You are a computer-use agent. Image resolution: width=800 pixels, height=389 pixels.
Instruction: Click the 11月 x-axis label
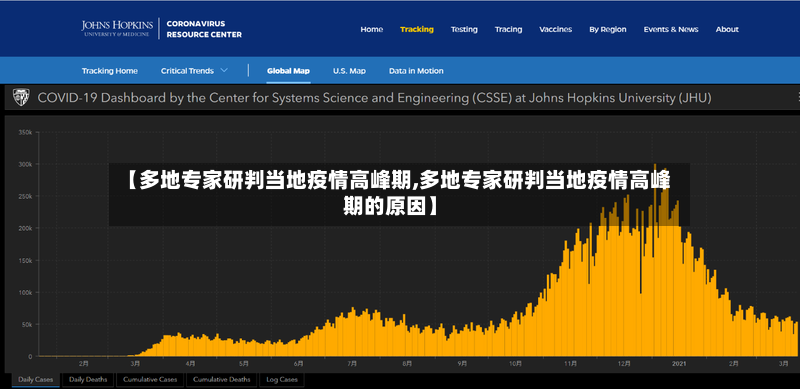tap(570, 363)
